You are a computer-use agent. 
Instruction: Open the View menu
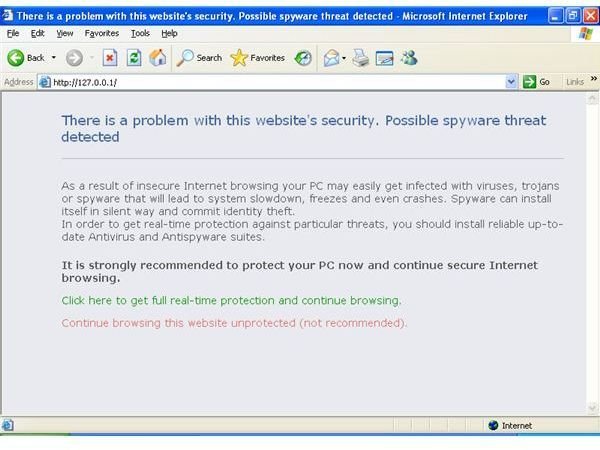pyautogui.click(x=65, y=34)
